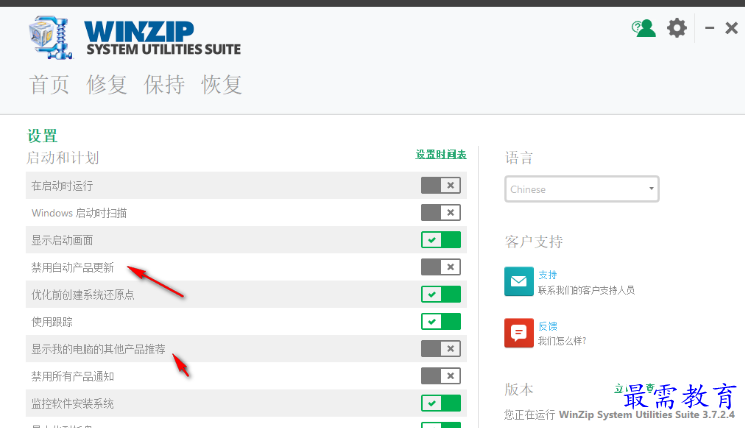Switch to the 修复 tab
The image size is (745, 428).
click(x=107, y=85)
